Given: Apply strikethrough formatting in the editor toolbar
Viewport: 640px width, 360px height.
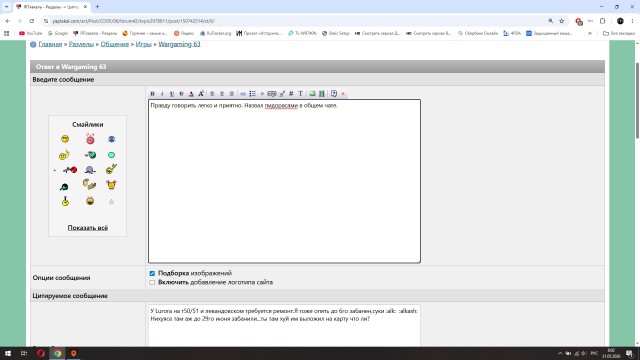Looking at the screenshot, I should (182, 93).
